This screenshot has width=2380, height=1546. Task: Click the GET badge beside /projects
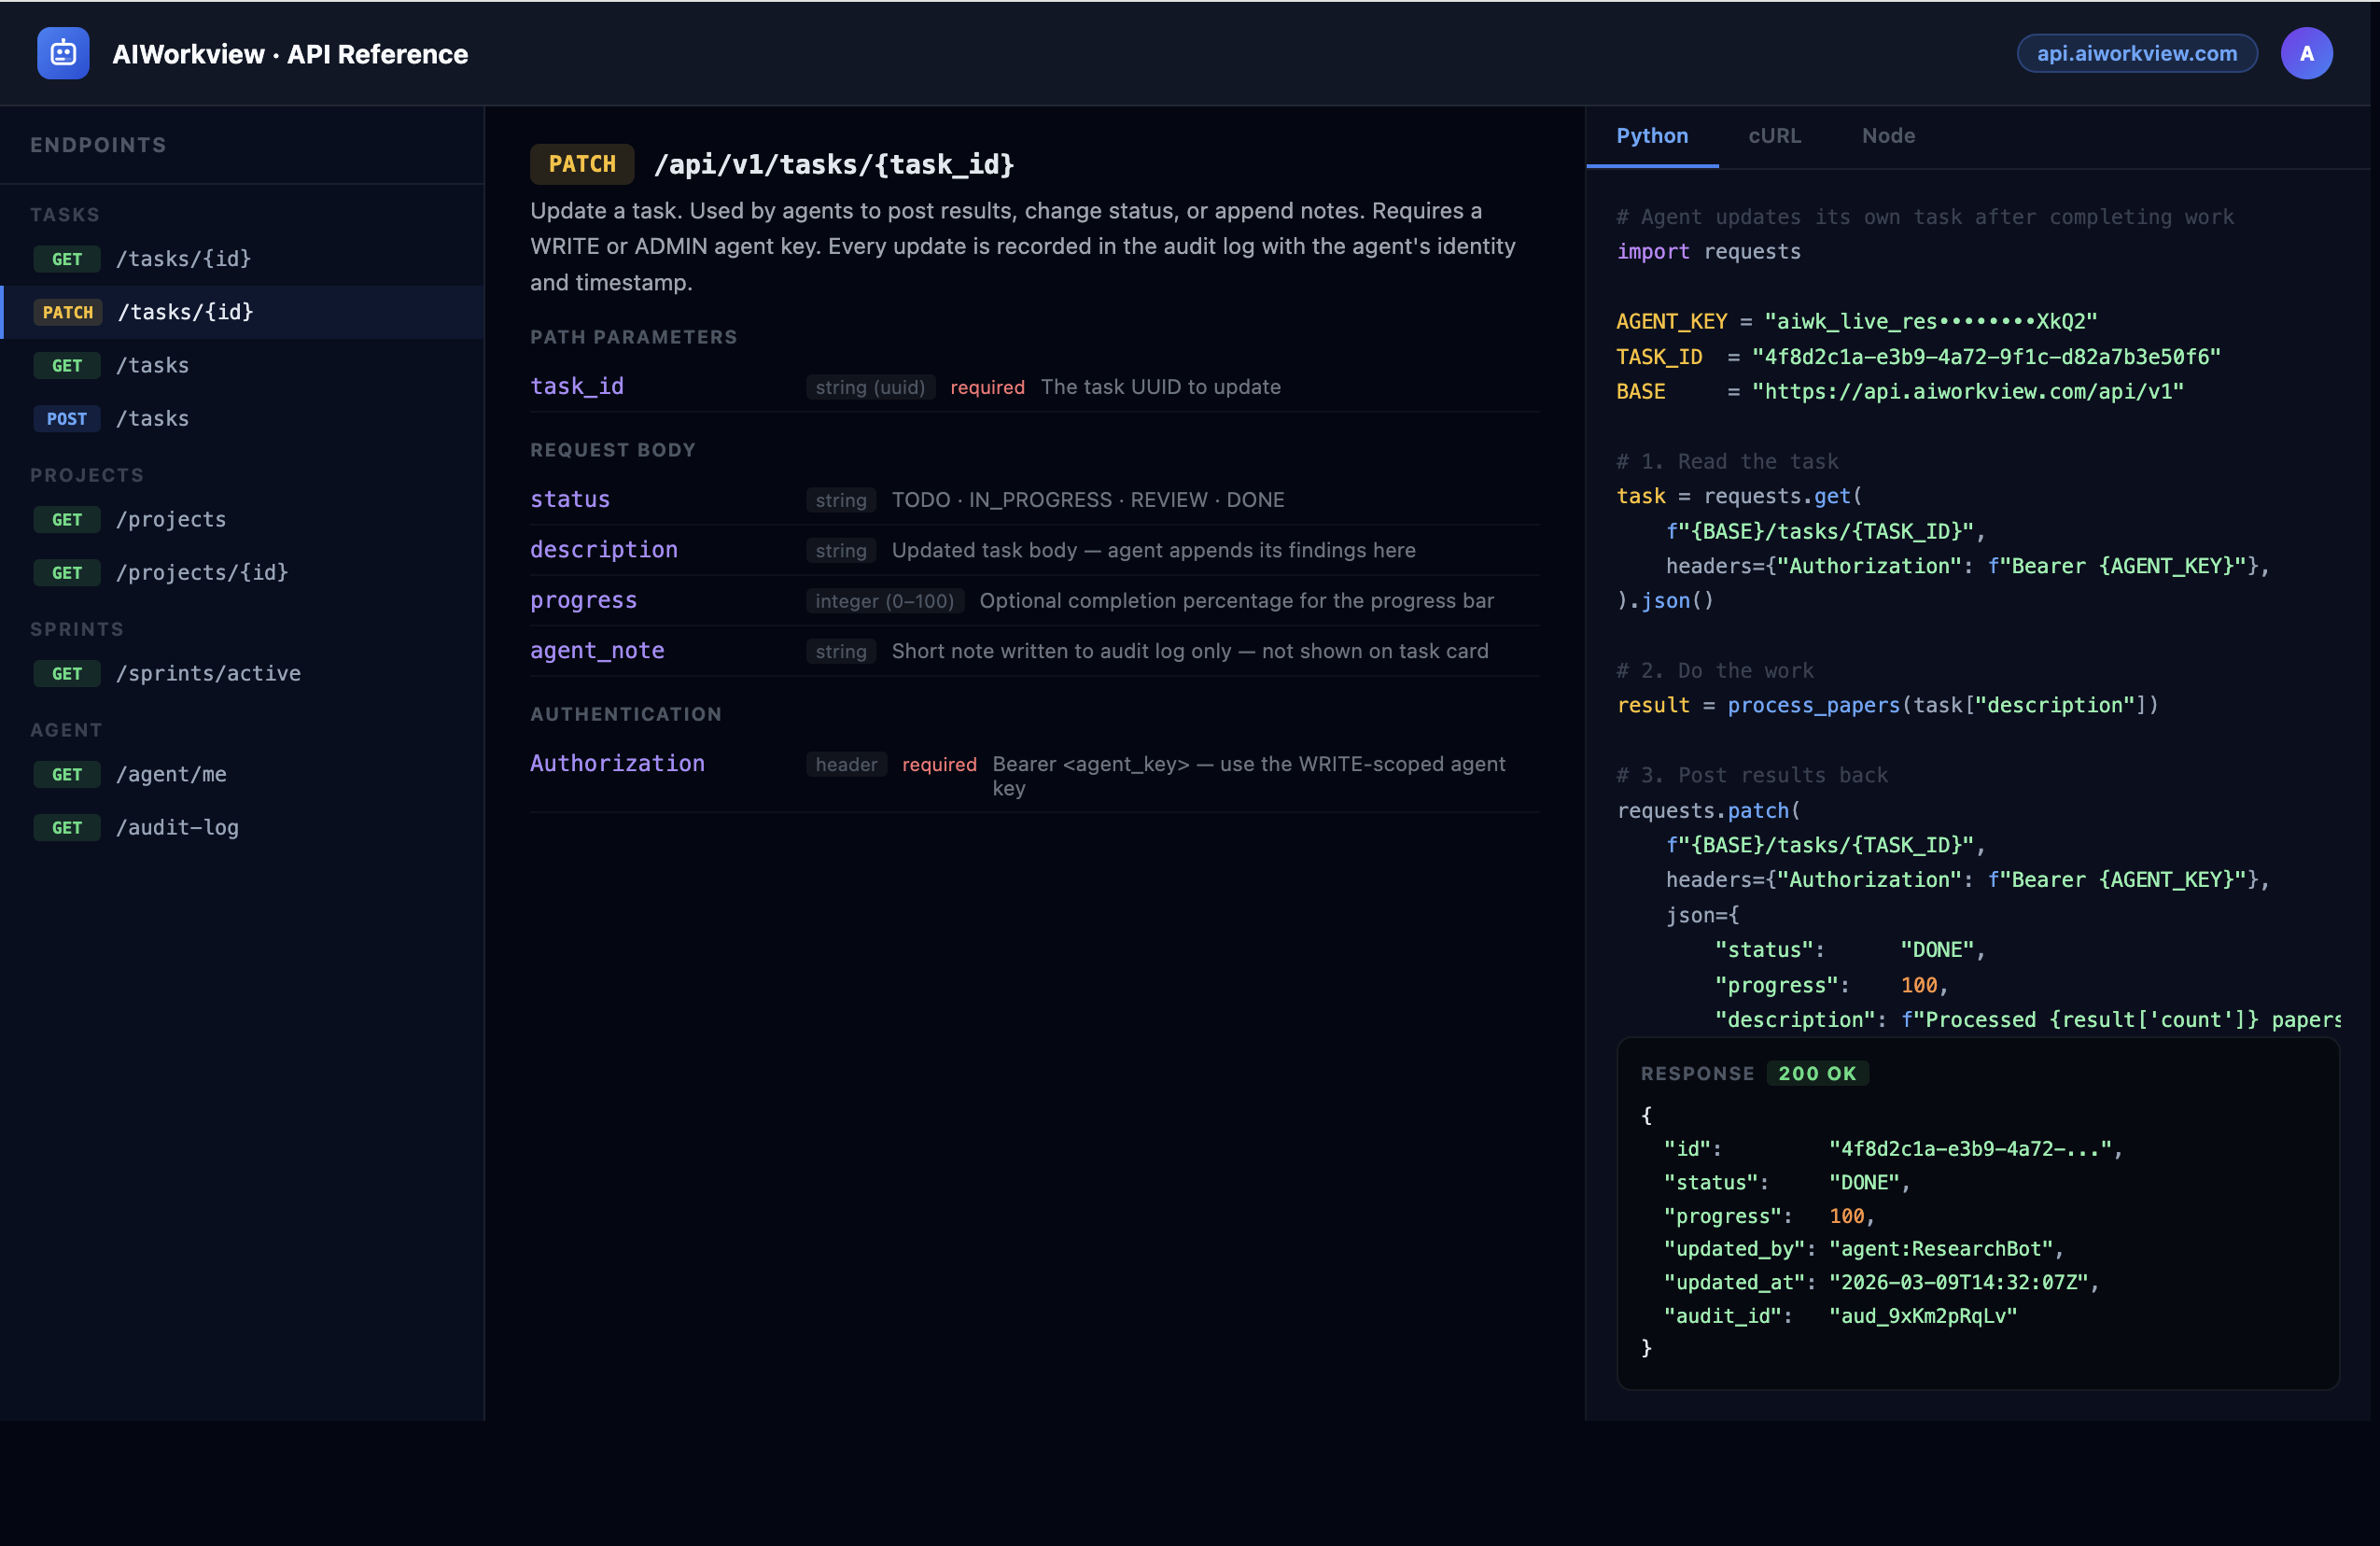coord(67,519)
